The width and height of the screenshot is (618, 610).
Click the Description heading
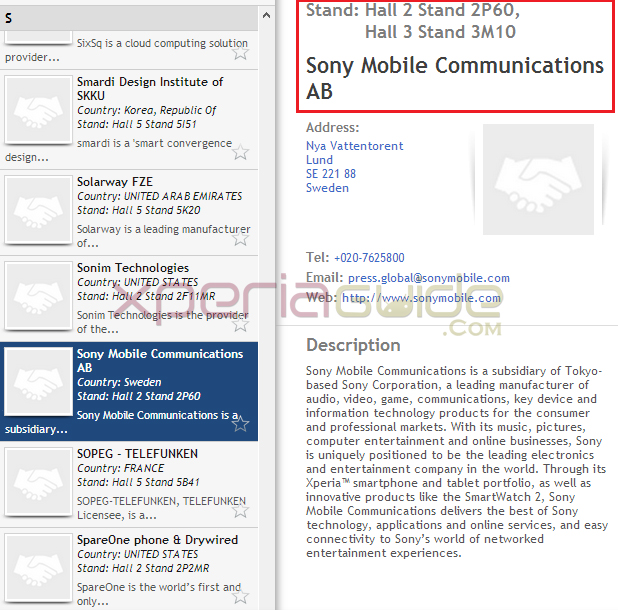353,345
